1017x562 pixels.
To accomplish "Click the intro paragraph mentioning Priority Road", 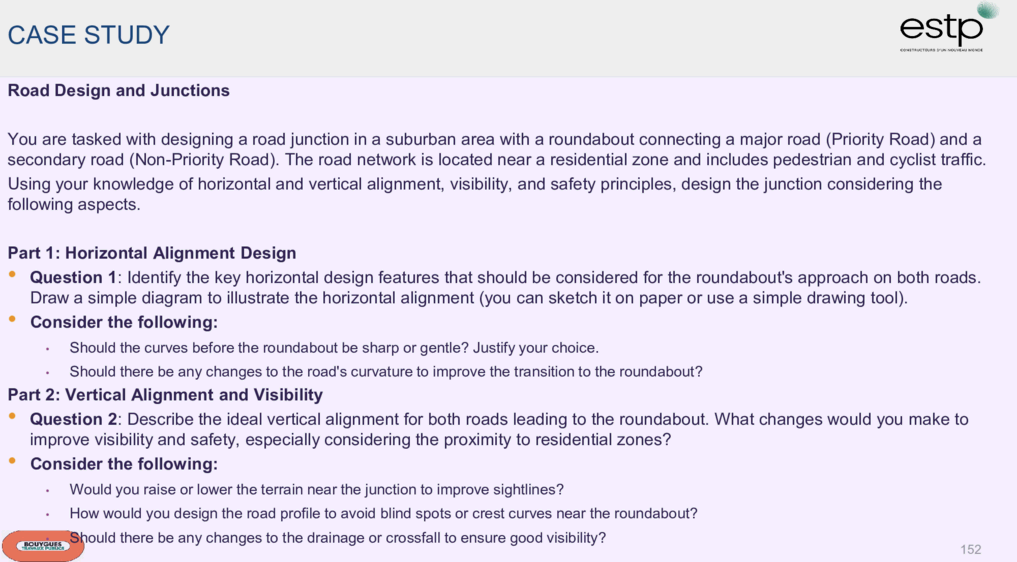I will (497, 149).
